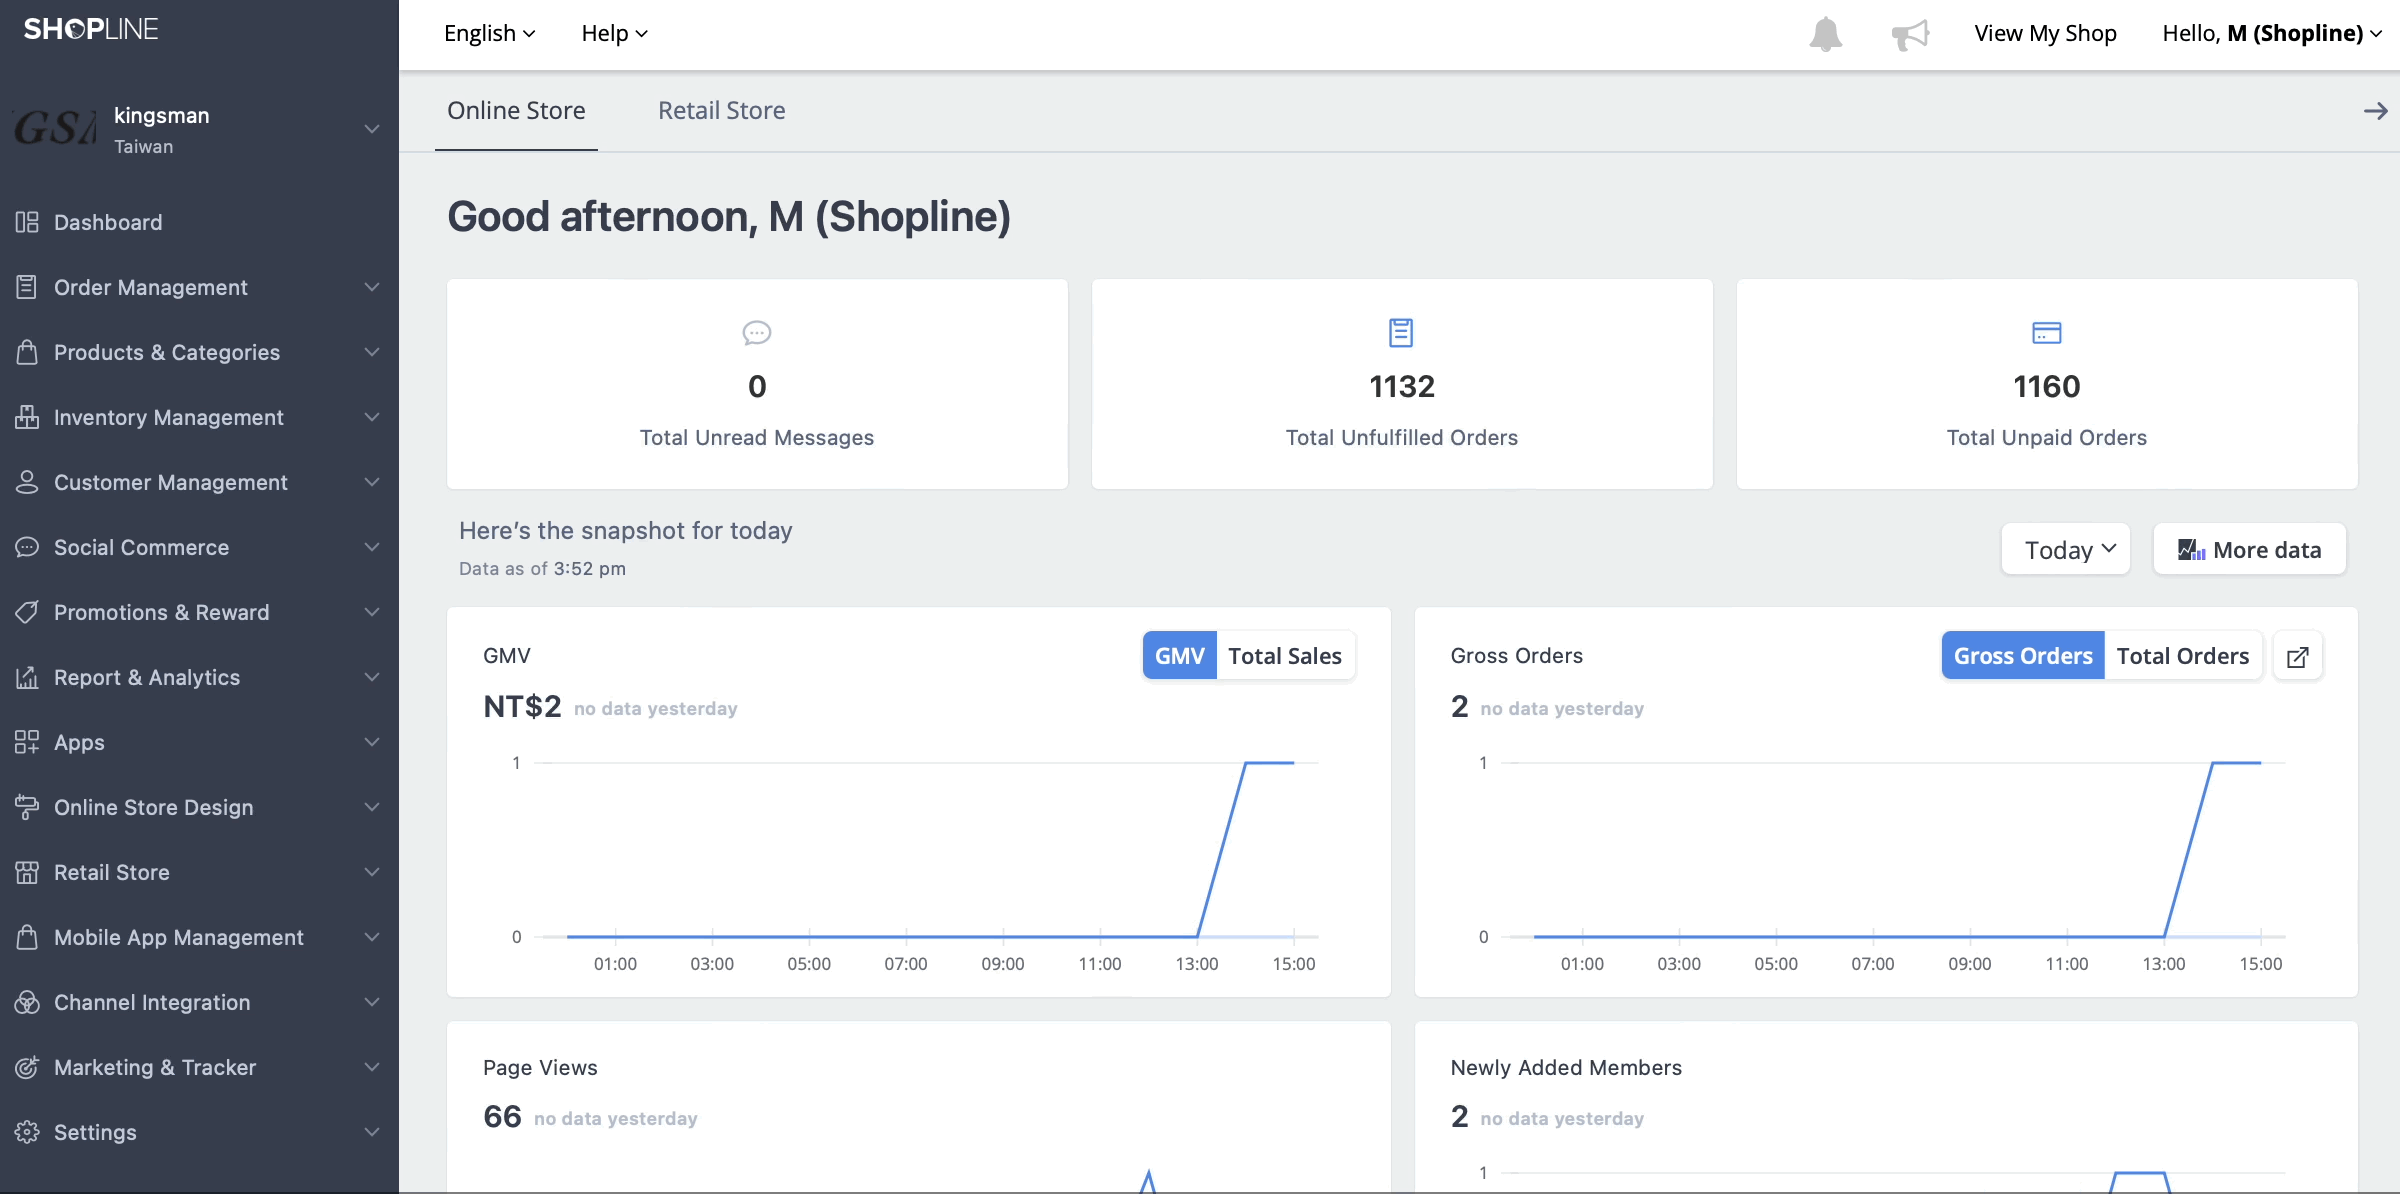This screenshot has height=1194, width=2400.
Task: Click the More data button
Action: (x=2249, y=549)
